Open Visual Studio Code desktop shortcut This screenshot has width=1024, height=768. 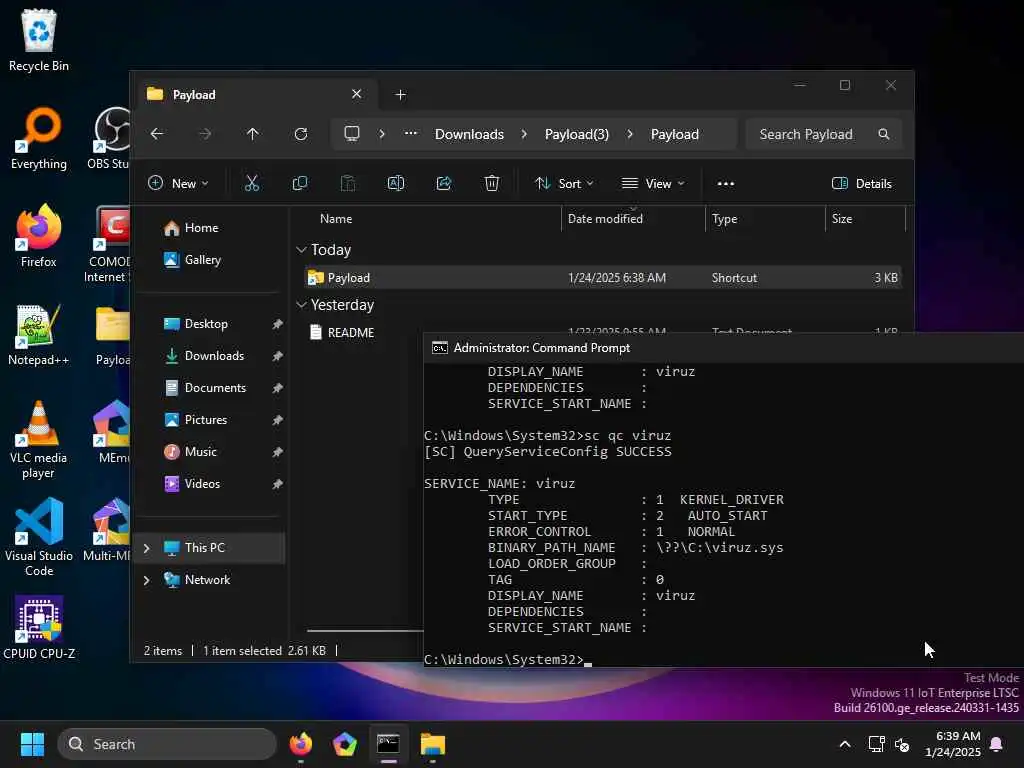(39, 537)
